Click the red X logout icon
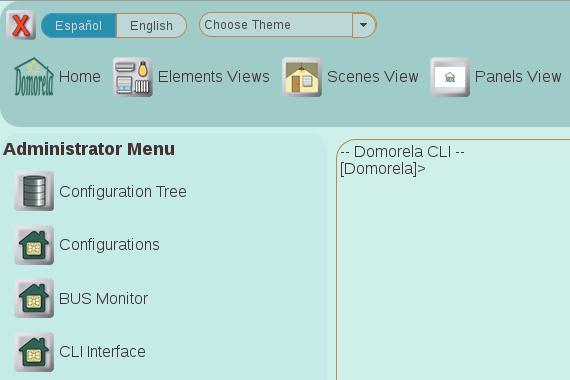570x380 pixels. tap(21, 25)
